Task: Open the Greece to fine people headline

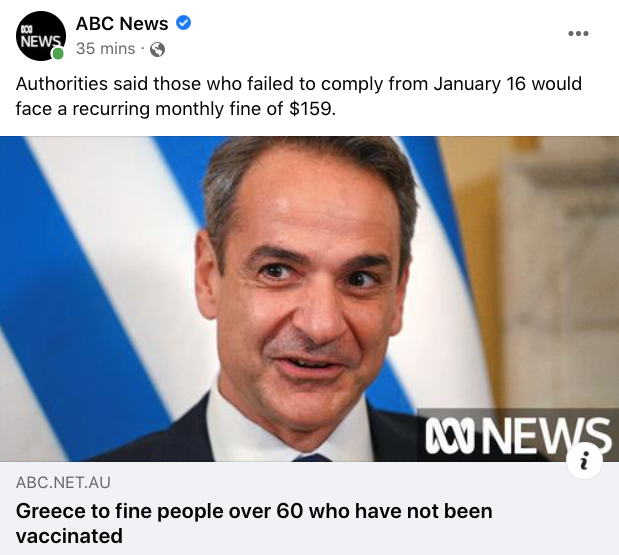Action: click(x=254, y=523)
